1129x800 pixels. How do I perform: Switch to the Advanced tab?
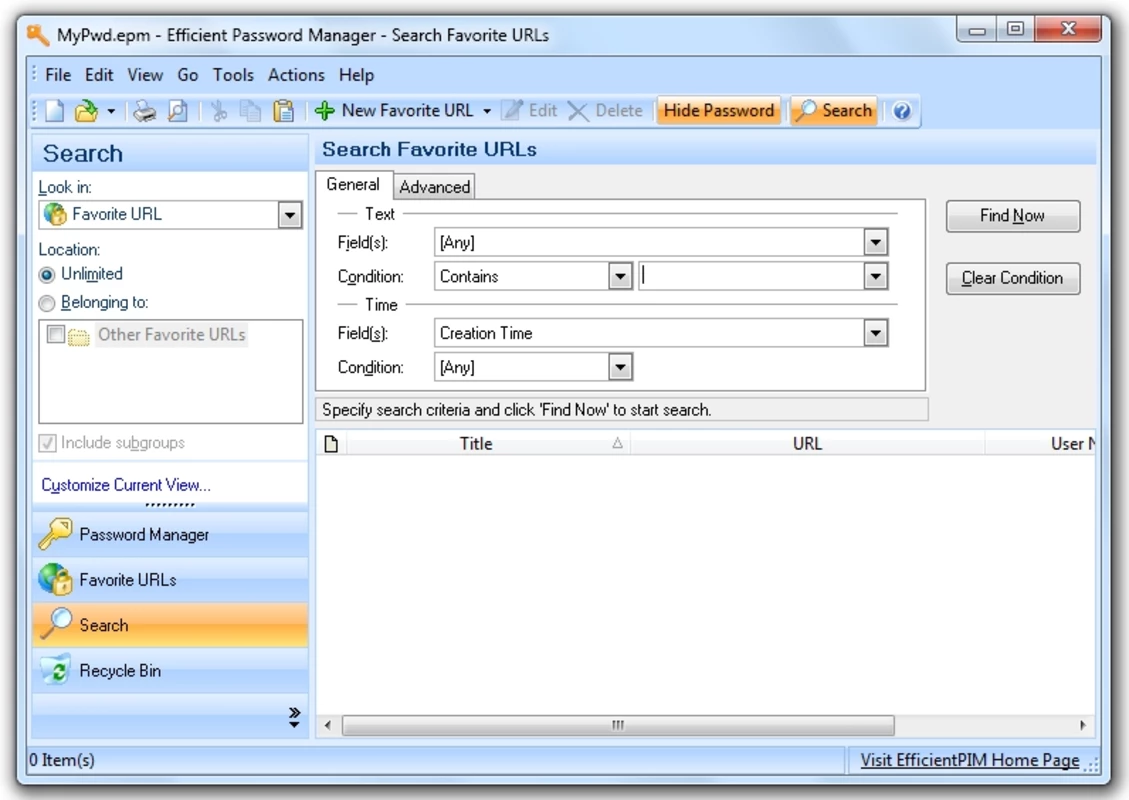click(434, 186)
